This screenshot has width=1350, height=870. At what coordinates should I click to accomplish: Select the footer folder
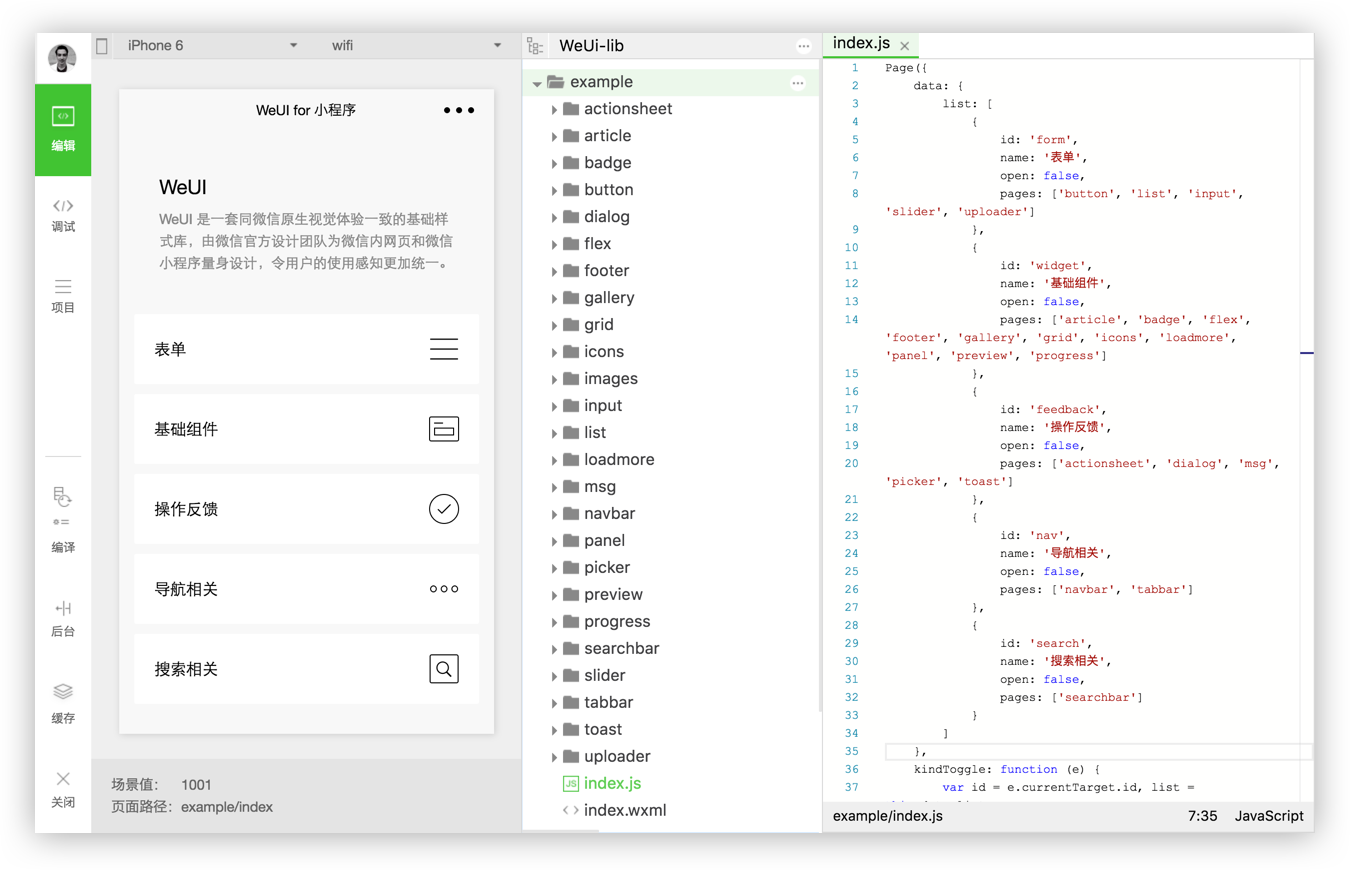click(670, 271)
